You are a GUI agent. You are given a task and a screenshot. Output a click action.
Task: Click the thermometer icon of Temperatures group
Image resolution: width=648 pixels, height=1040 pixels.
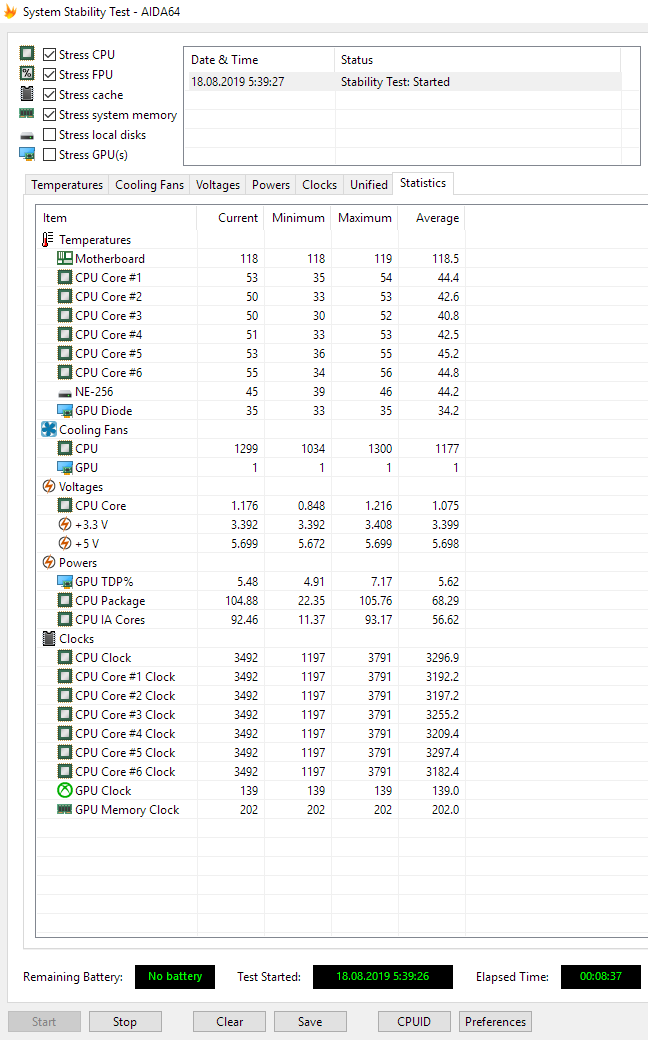pos(47,239)
